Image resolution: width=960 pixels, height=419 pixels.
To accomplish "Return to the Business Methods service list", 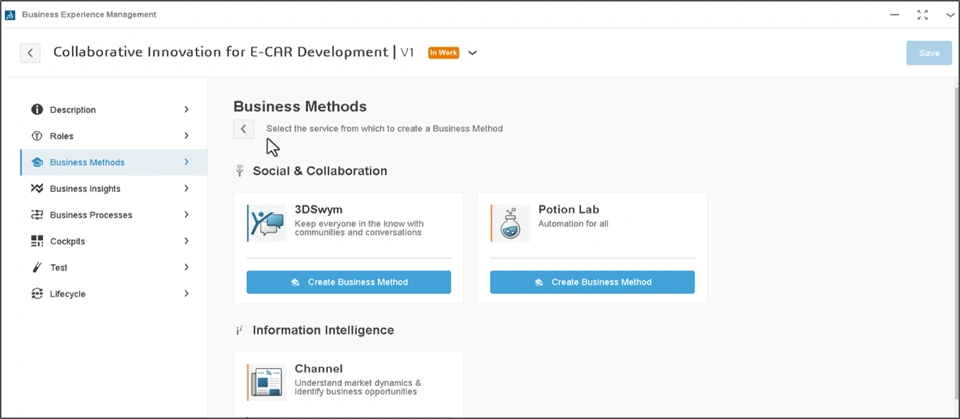I will (243, 129).
